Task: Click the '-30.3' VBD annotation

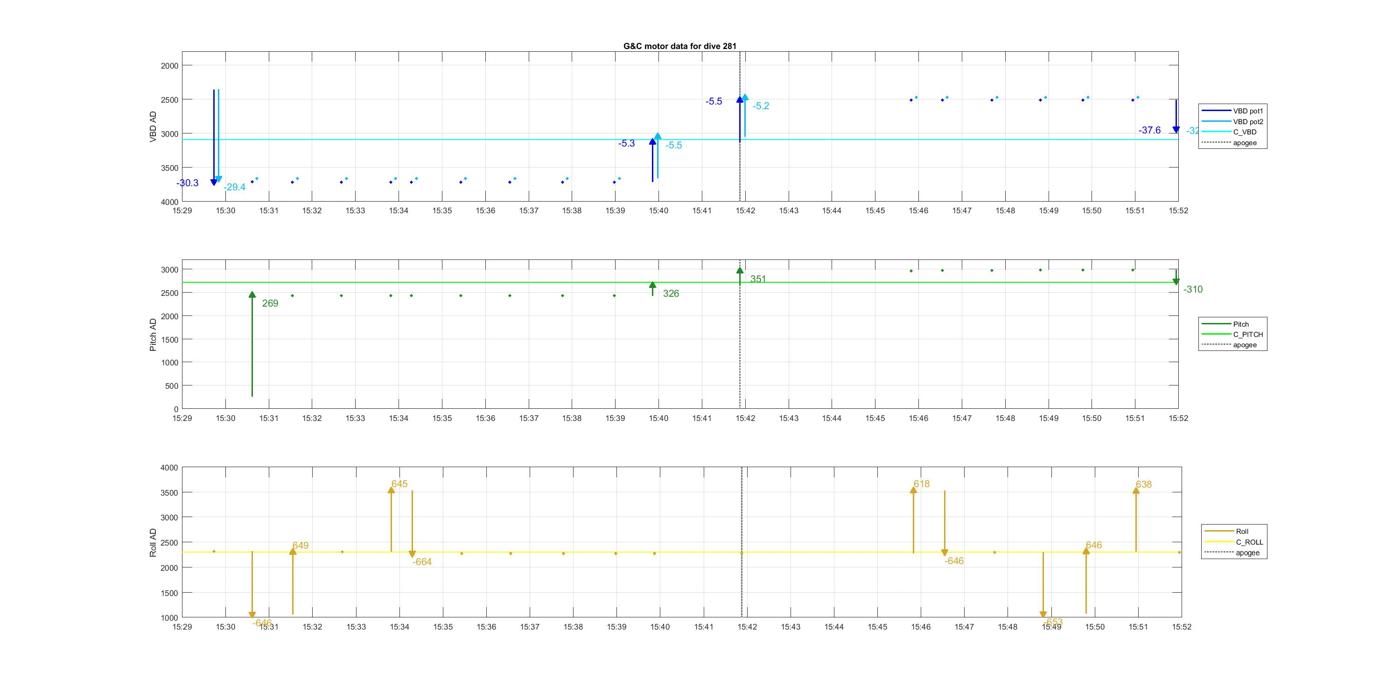Action: click(188, 183)
